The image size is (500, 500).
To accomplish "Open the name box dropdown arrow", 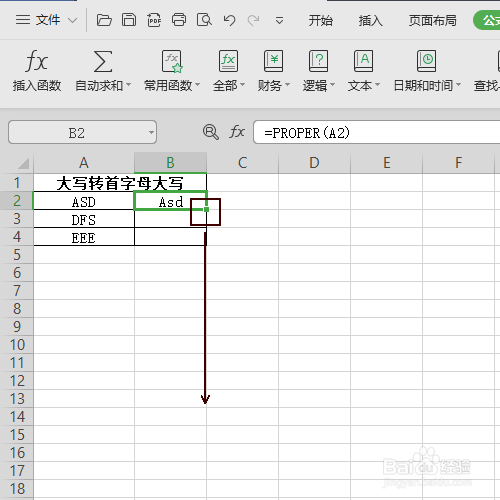I will pos(151,133).
